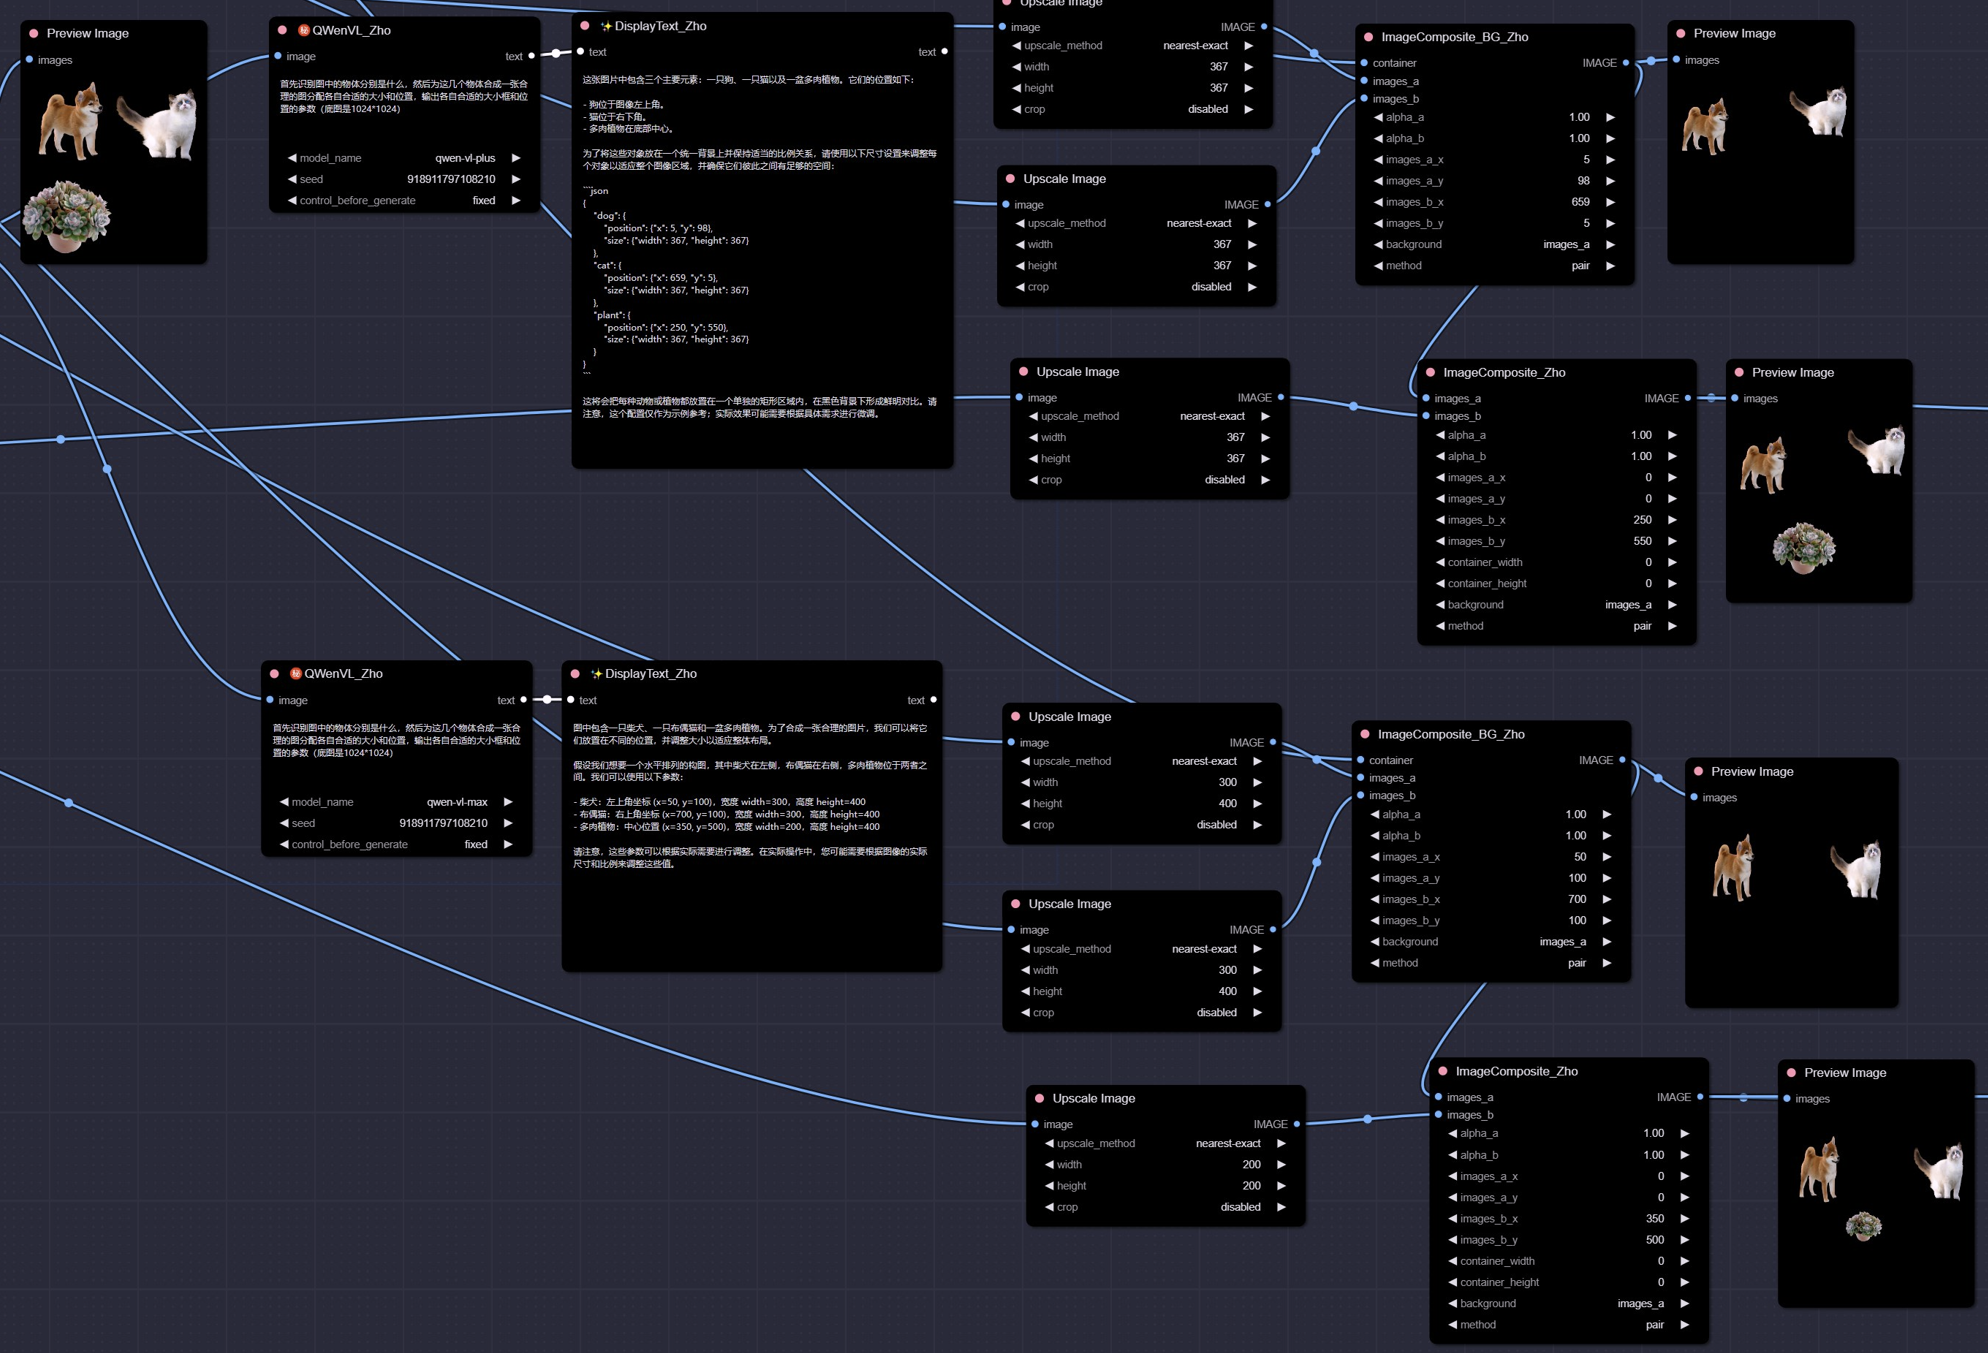Screen dimensions: 1988x1353
Task: Increase width 200 in Upscale Image node
Action: tap(1281, 1165)
